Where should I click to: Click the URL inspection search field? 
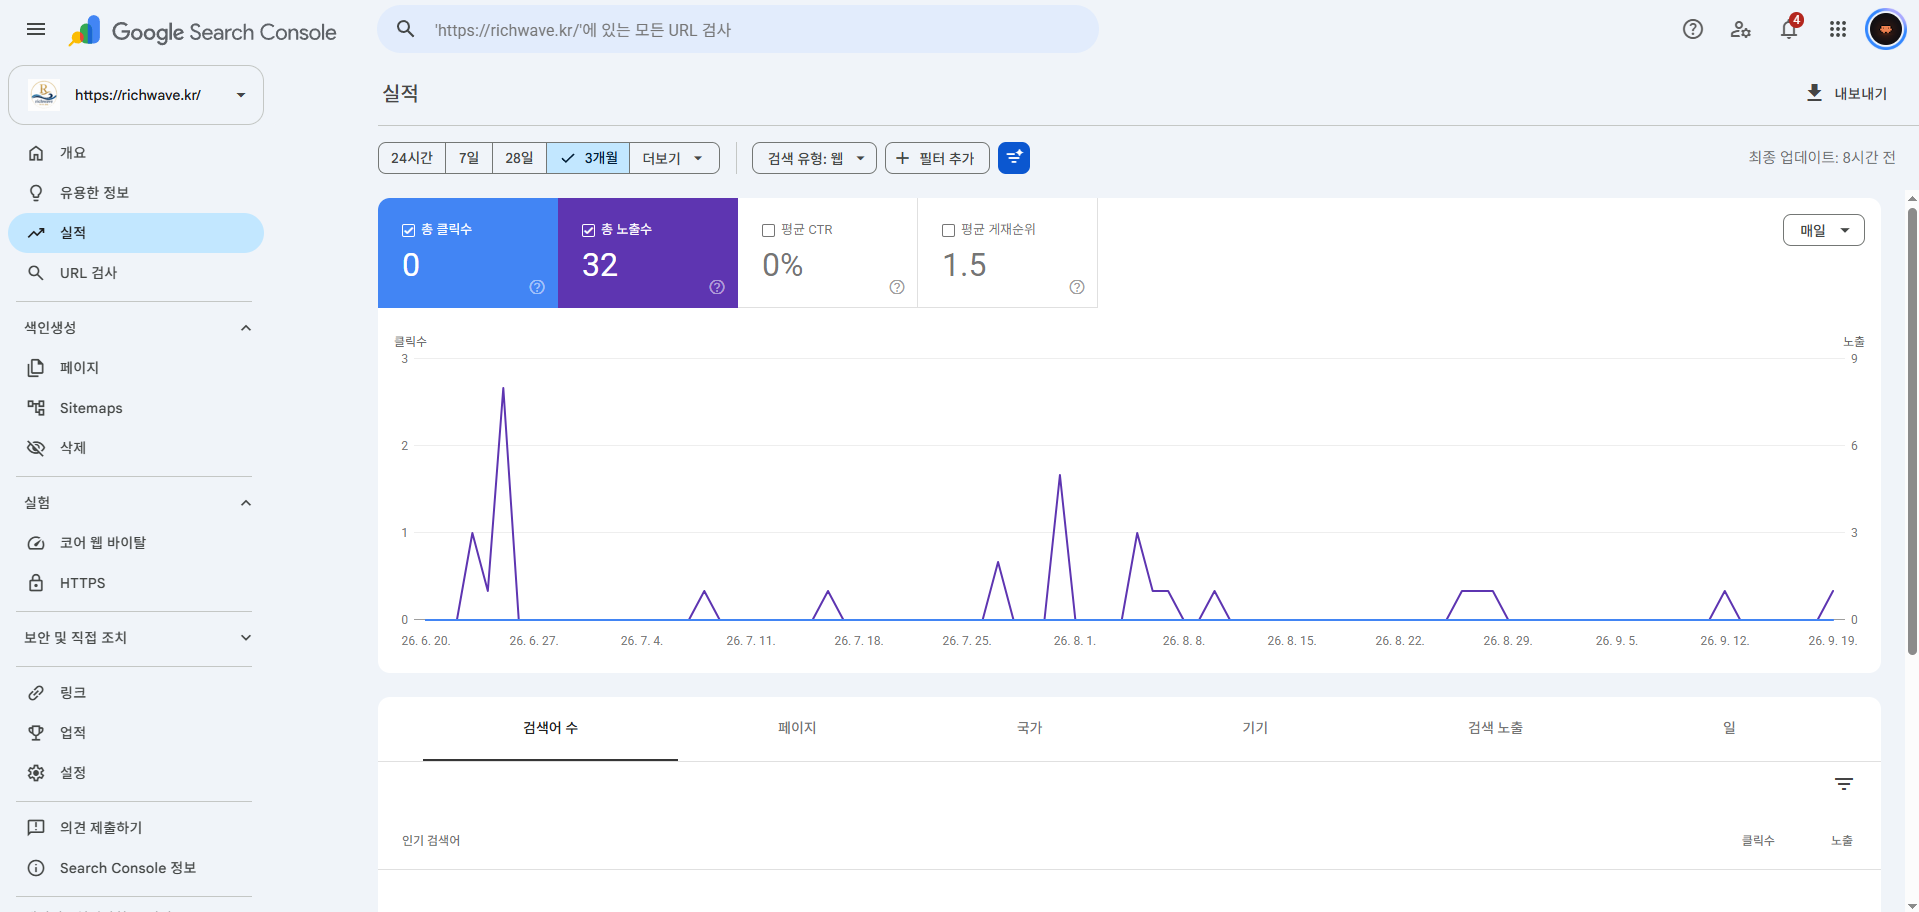coord(738,30)
